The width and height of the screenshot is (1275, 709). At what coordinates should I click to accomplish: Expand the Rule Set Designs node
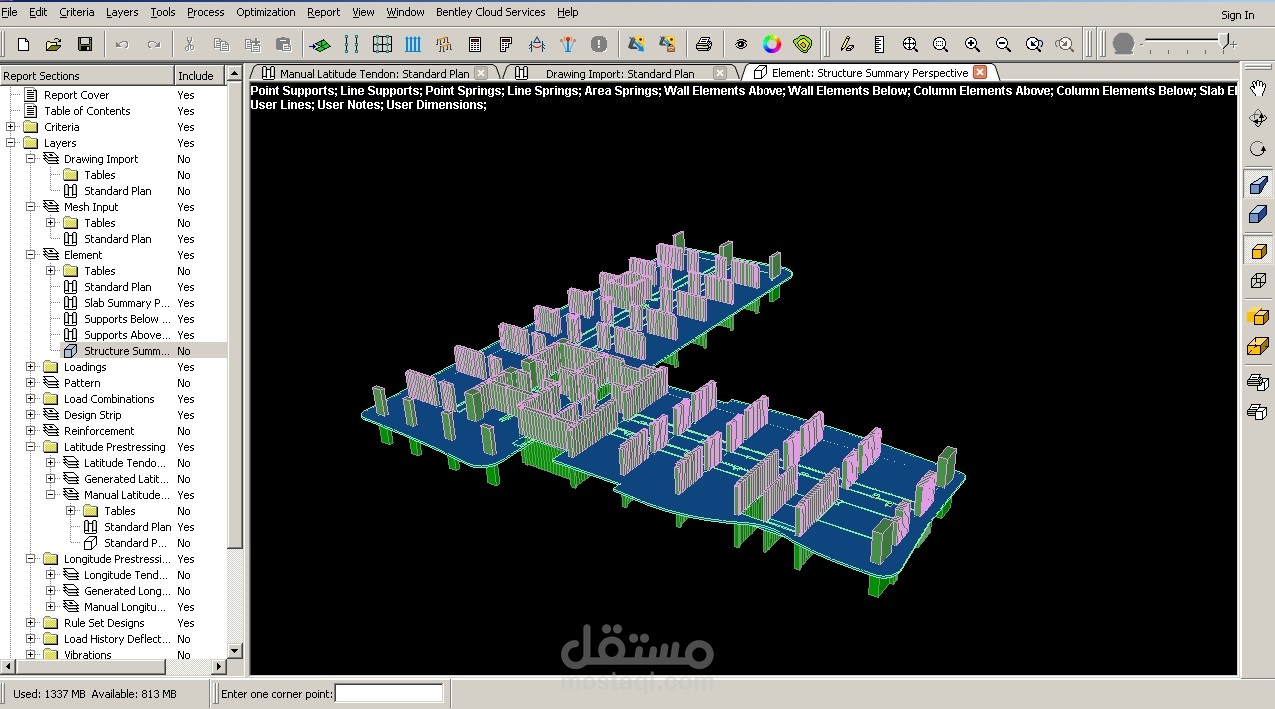click(30, 623)
